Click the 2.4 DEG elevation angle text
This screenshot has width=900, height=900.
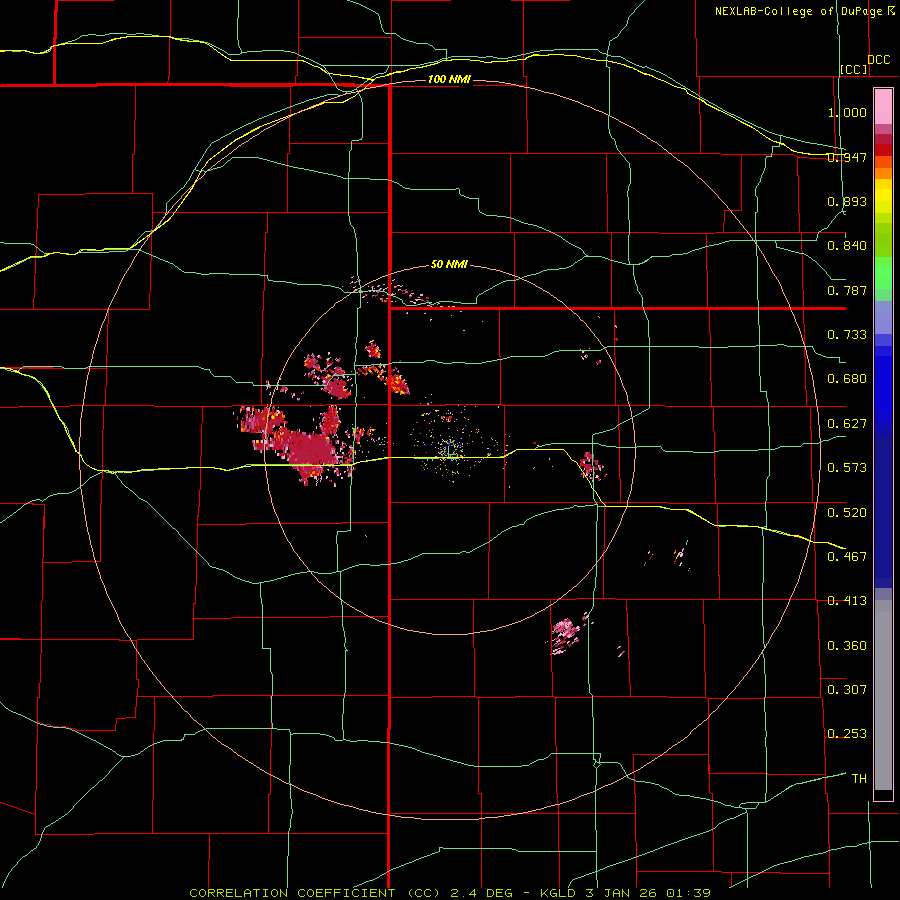[480, 893]
